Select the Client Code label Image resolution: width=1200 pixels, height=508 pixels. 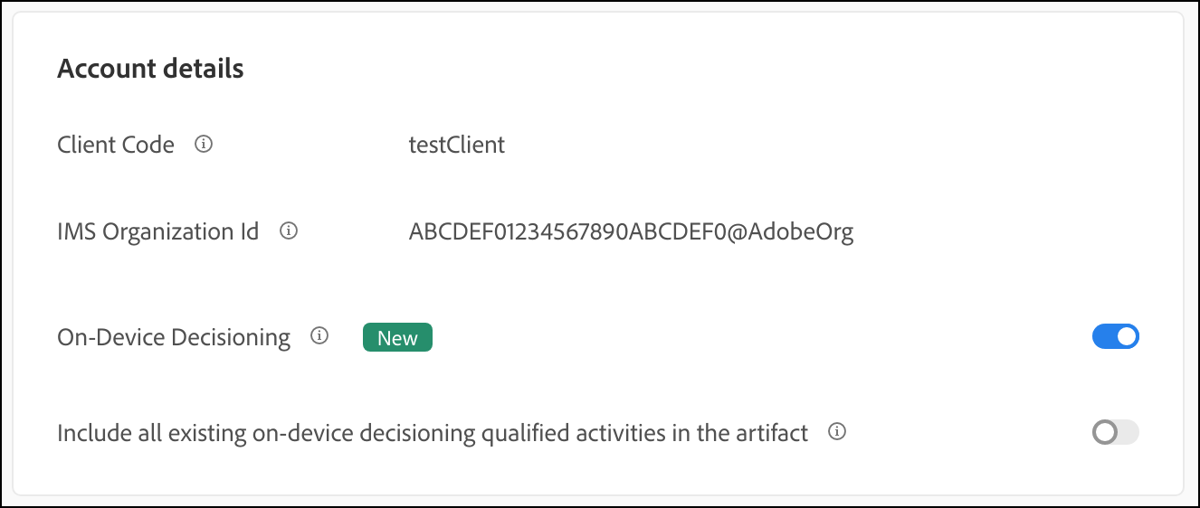[116, 145]
